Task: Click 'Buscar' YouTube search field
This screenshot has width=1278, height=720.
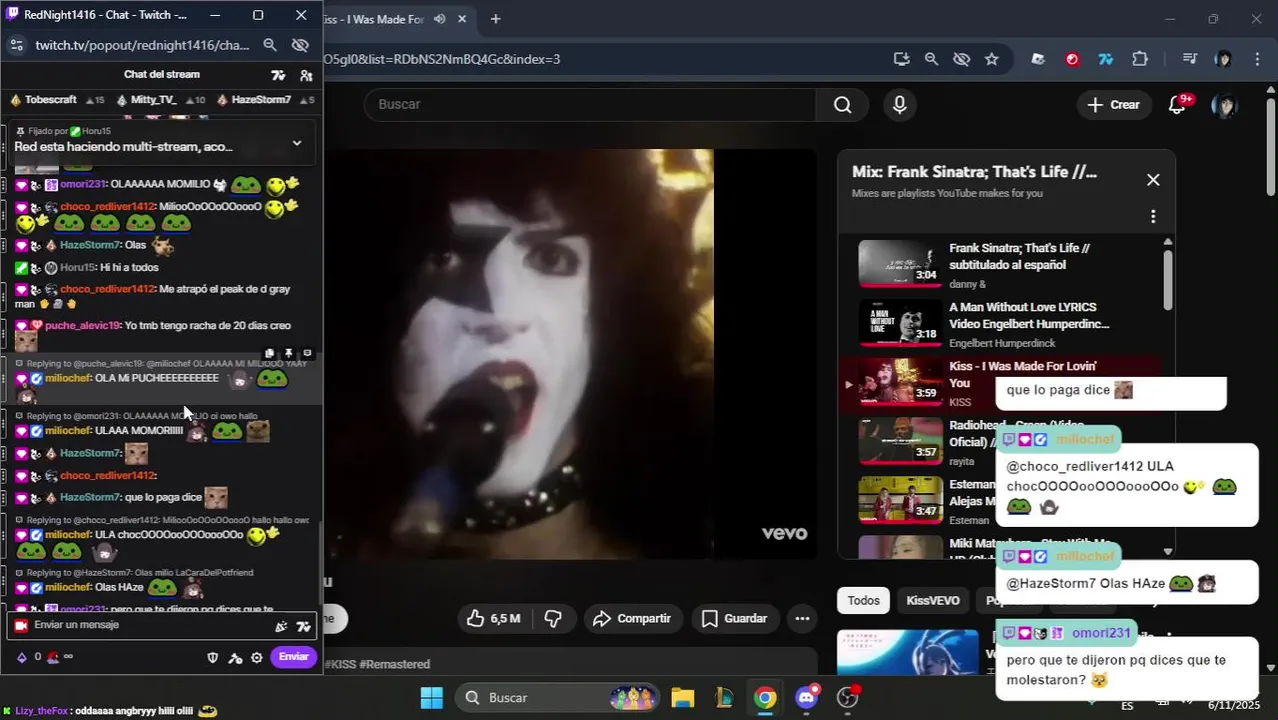Action: tap(590, 104)
